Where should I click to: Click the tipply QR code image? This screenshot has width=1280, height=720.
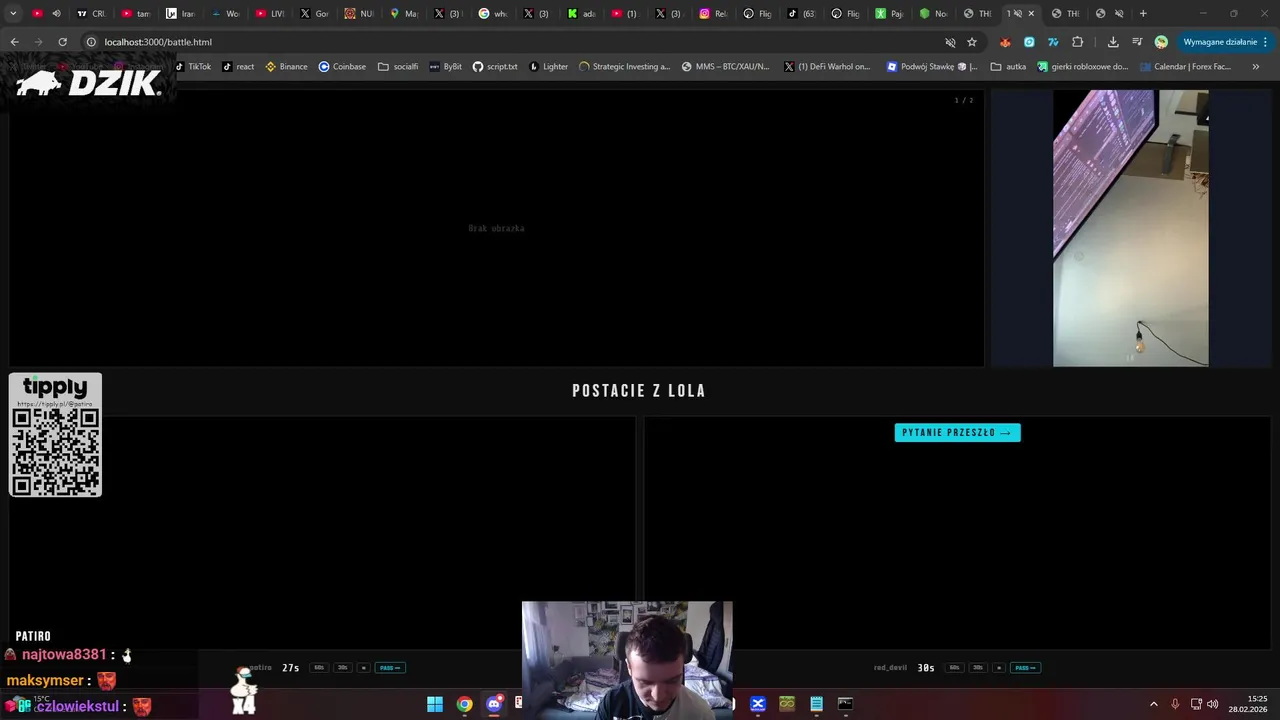(55, 451)
